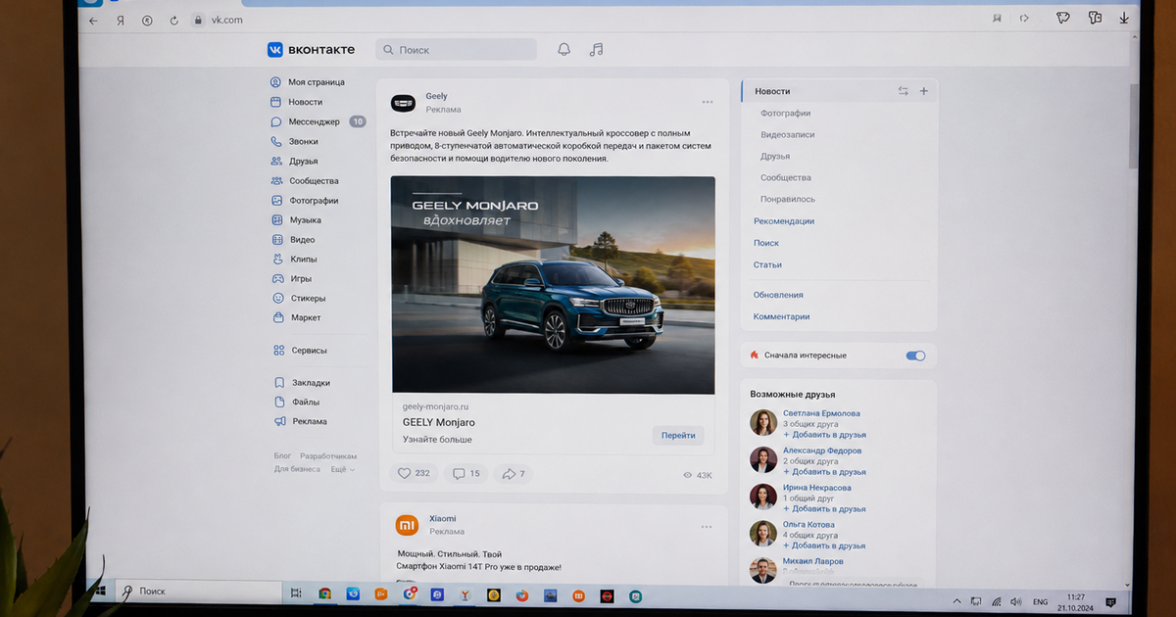
Task: Open the Сервисы grid icon
Action: (279, 350)
